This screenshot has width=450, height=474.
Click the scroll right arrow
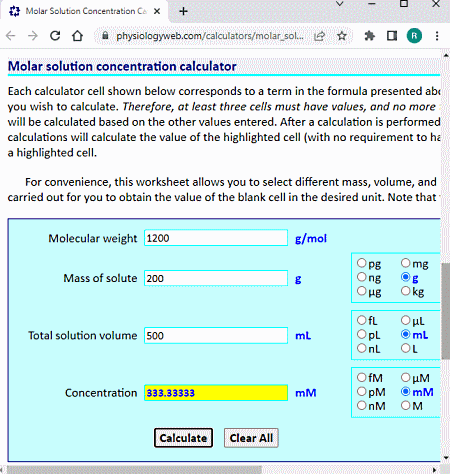434,470
